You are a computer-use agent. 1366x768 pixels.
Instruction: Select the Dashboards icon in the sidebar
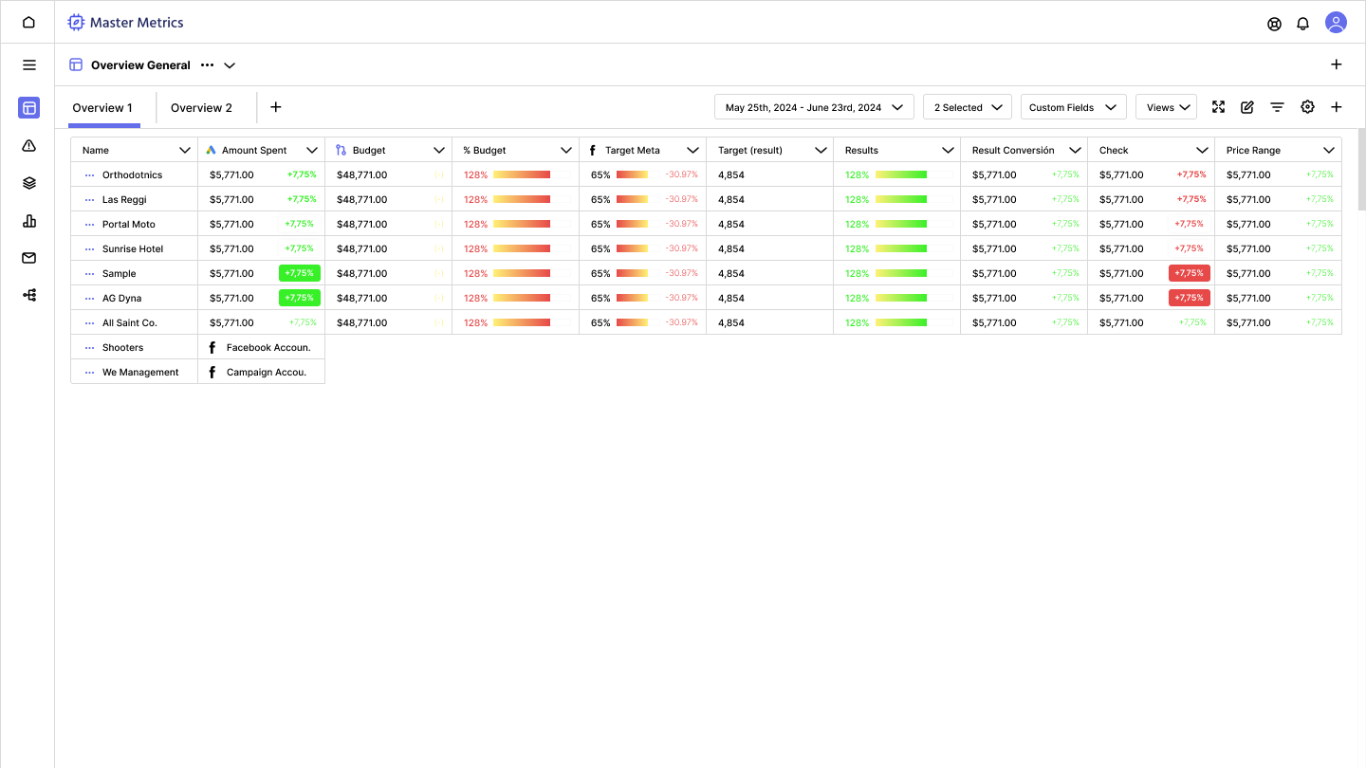point(28,107)
